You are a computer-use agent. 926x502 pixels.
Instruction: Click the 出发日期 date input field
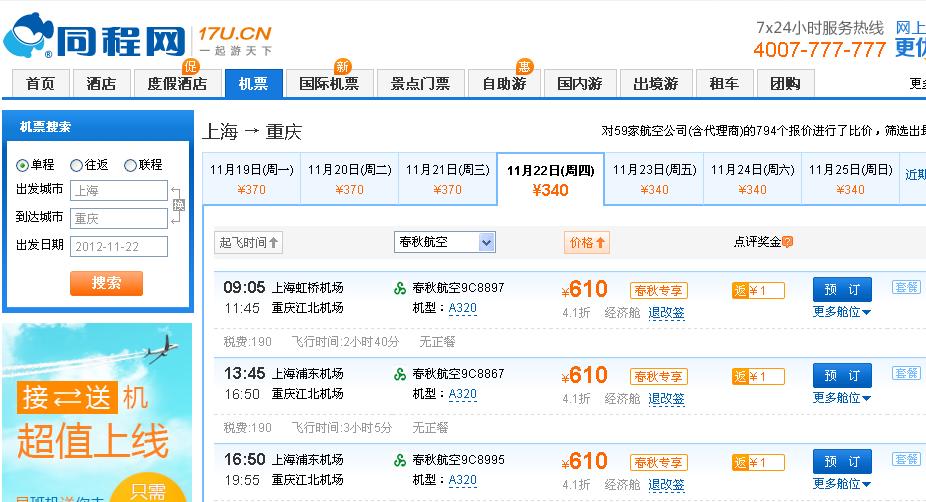118,246
